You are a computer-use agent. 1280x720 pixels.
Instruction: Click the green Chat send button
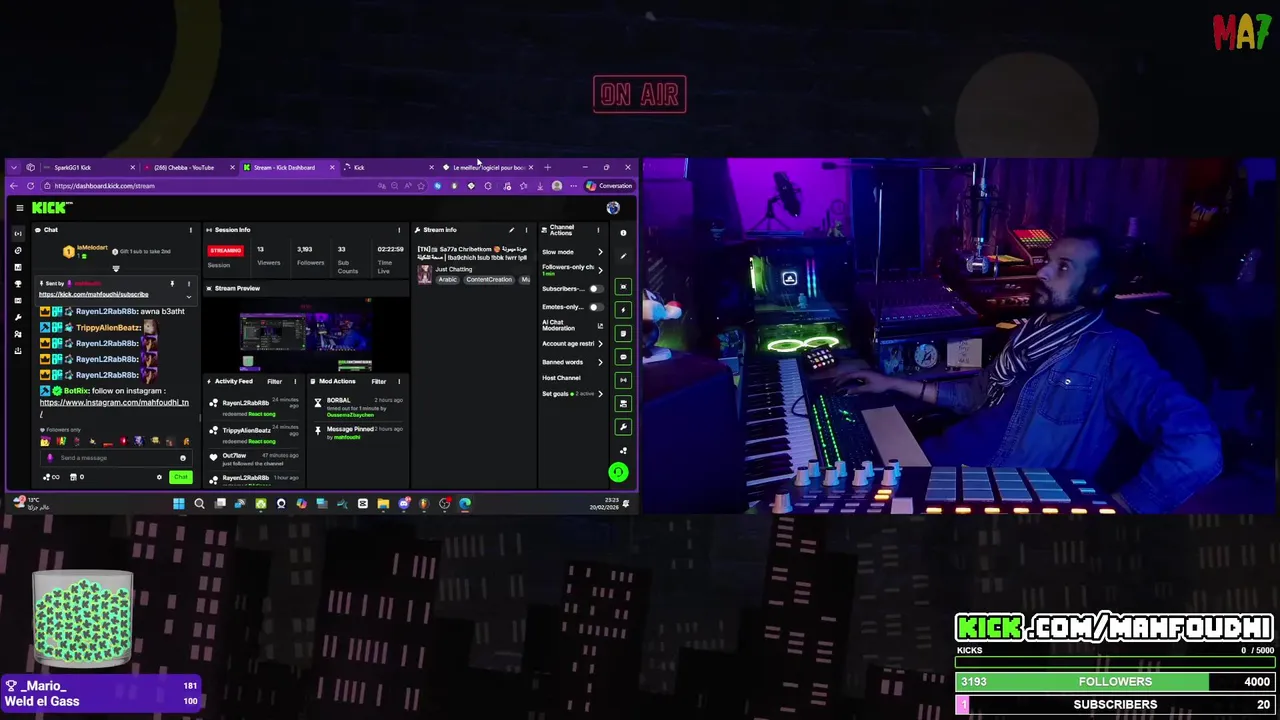pyautogui.click(x=181, y=477)
